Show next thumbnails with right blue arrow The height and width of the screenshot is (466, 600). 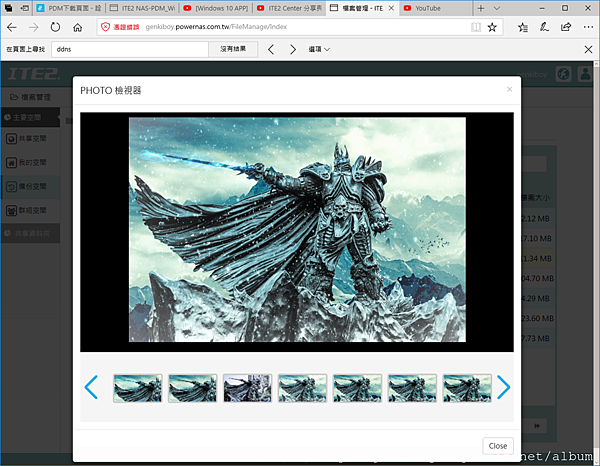503,387
